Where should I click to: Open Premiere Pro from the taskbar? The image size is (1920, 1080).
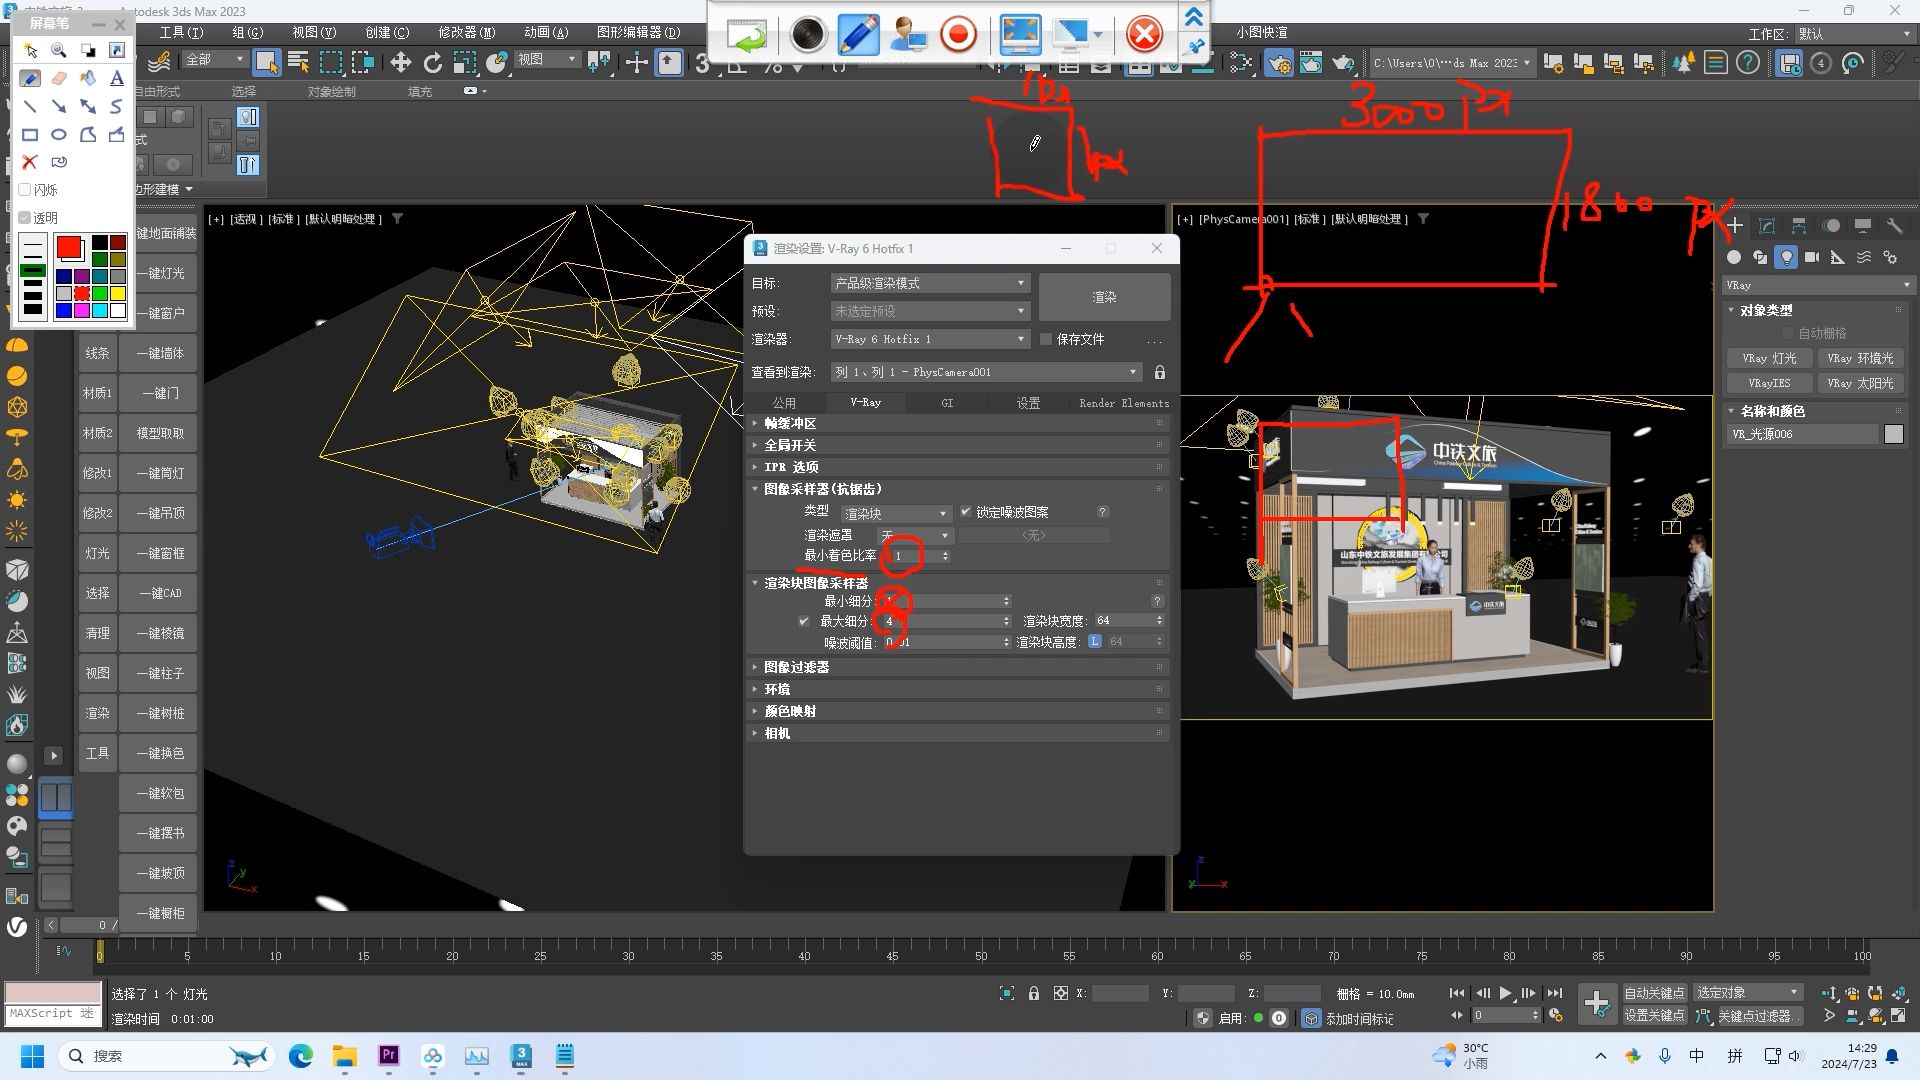pos(389,1055)
